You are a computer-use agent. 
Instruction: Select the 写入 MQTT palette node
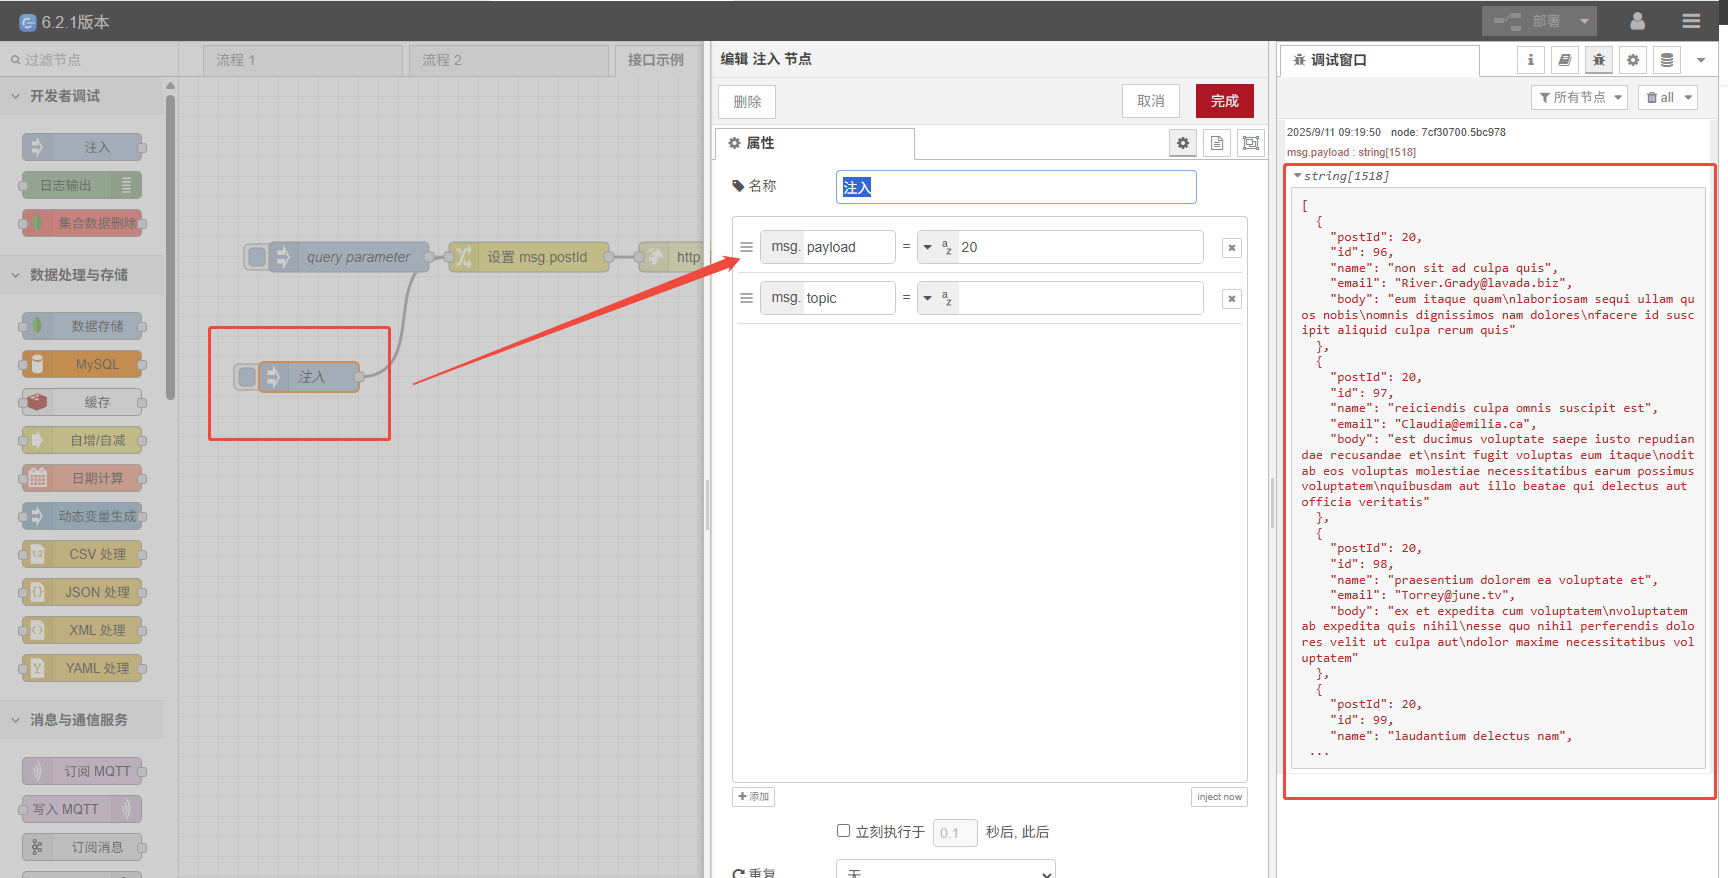point(83,809)
